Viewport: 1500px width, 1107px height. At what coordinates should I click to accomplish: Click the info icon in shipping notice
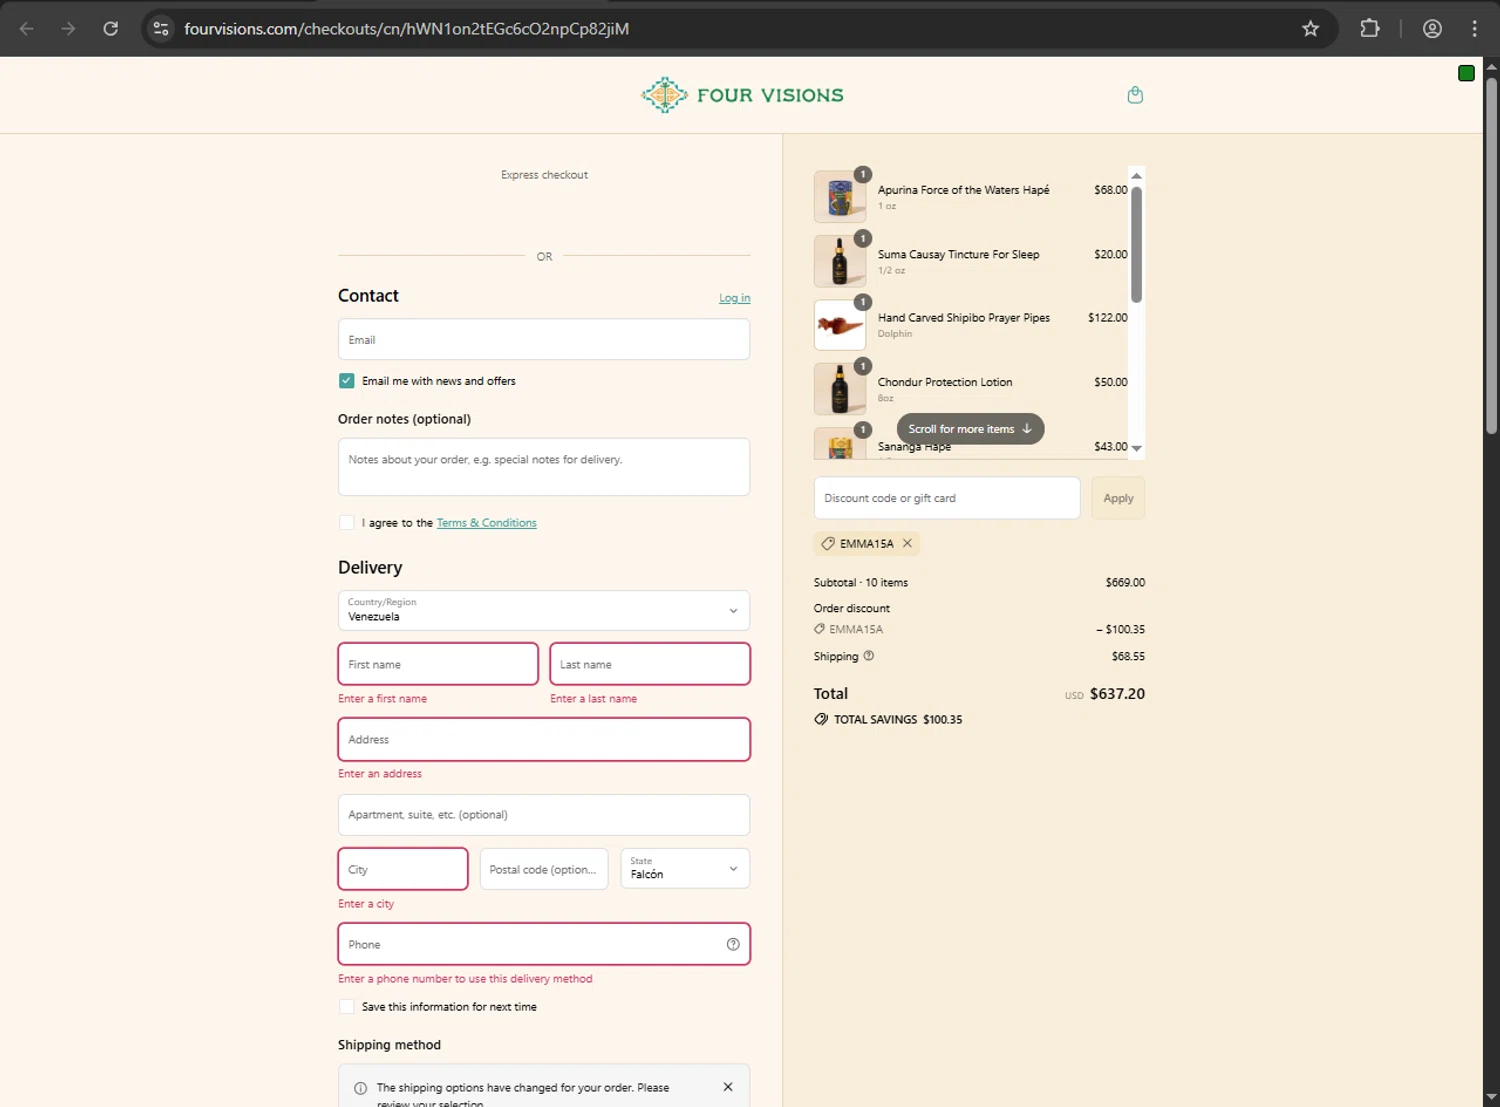(360, 1088)
